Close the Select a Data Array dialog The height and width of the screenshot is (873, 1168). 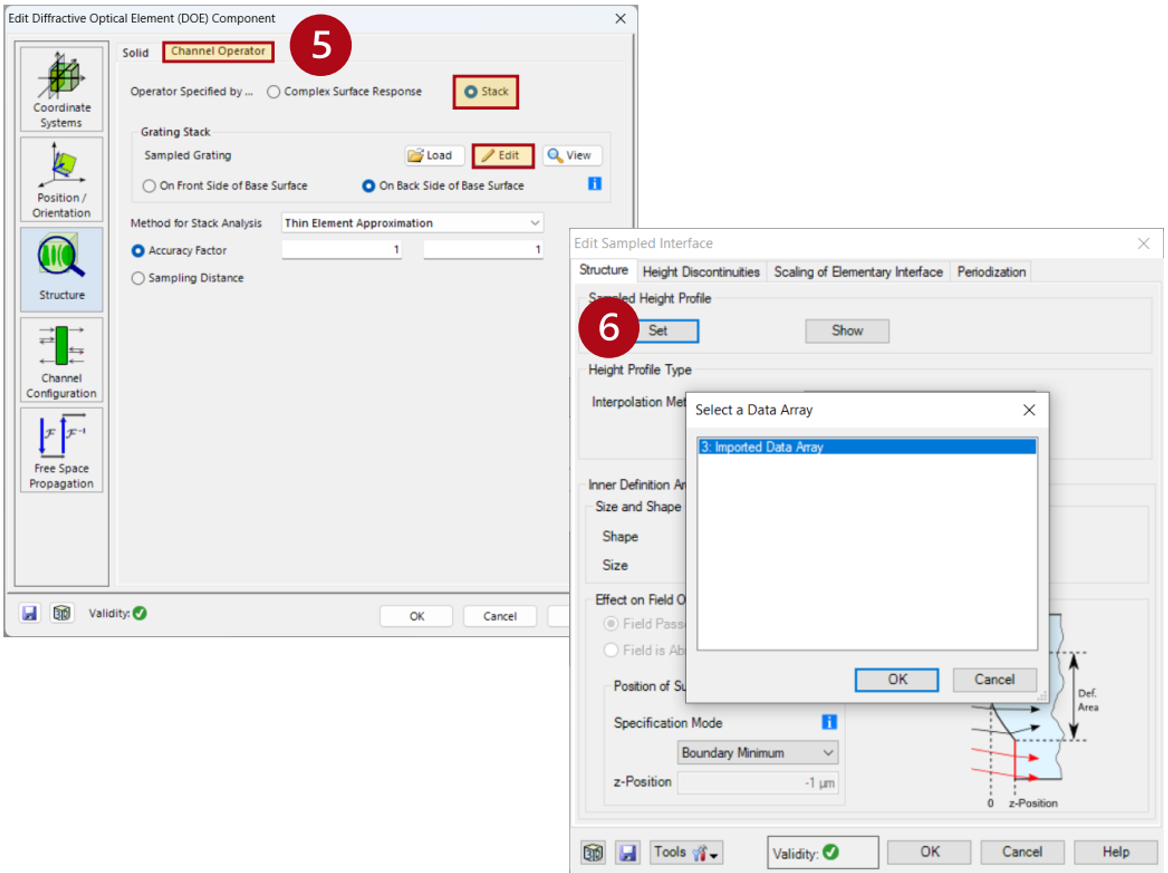(1029, 410)
